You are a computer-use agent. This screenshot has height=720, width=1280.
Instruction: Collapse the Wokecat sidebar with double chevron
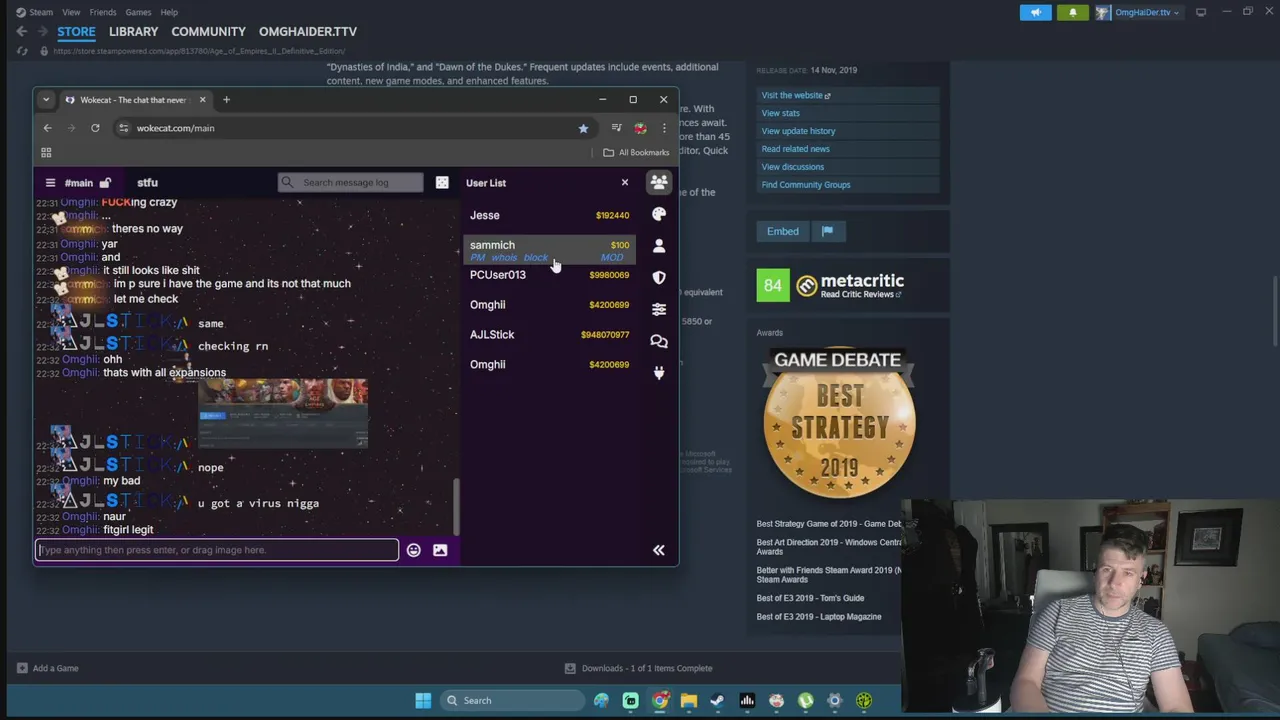(x=659, y=550)
